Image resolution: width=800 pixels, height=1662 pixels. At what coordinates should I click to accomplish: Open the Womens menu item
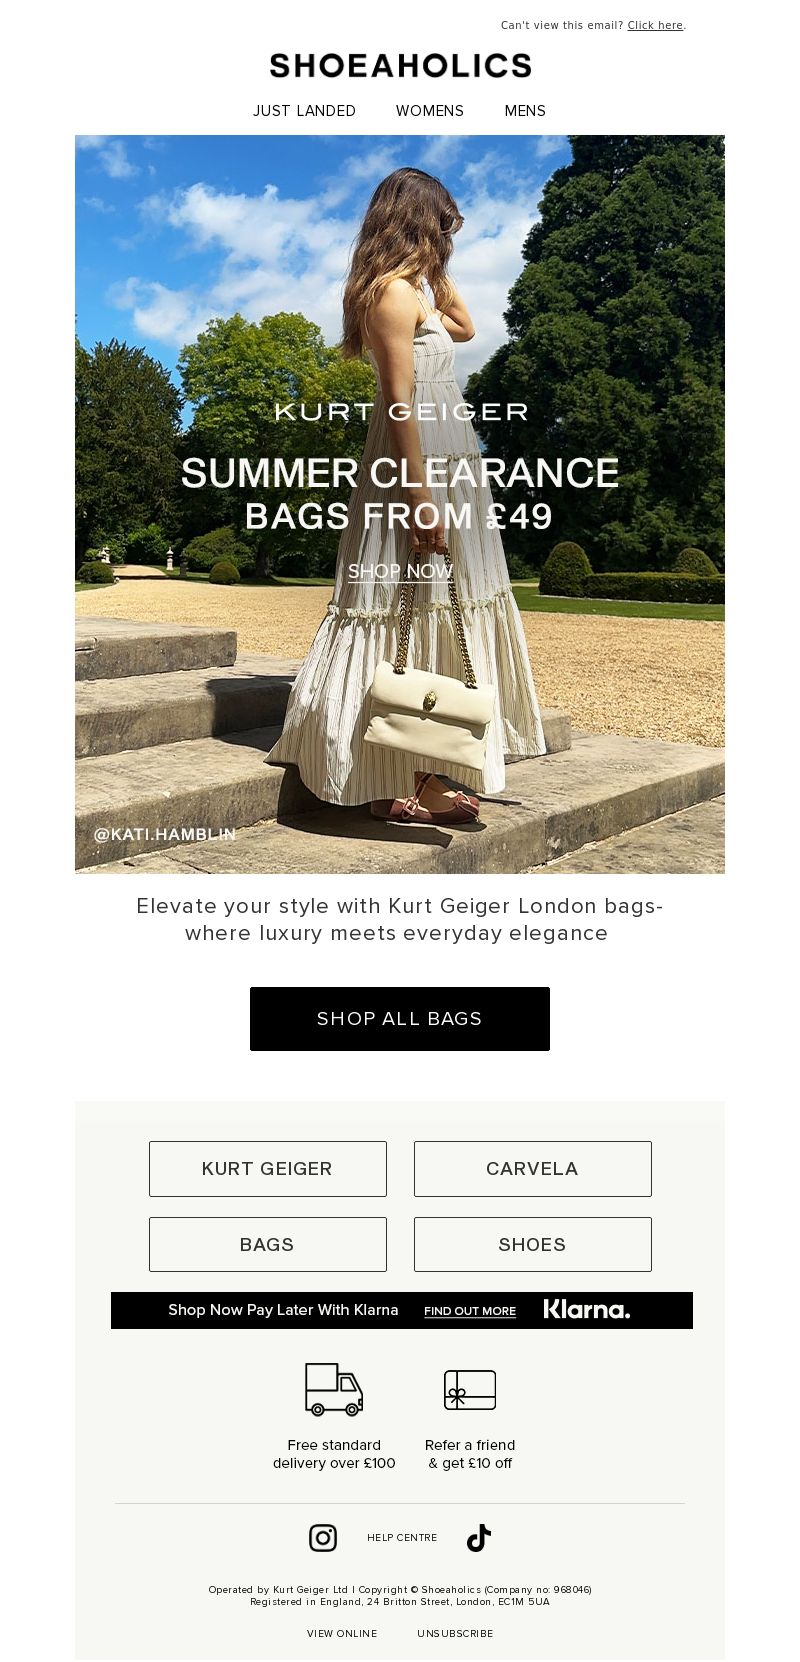[430, 111]
